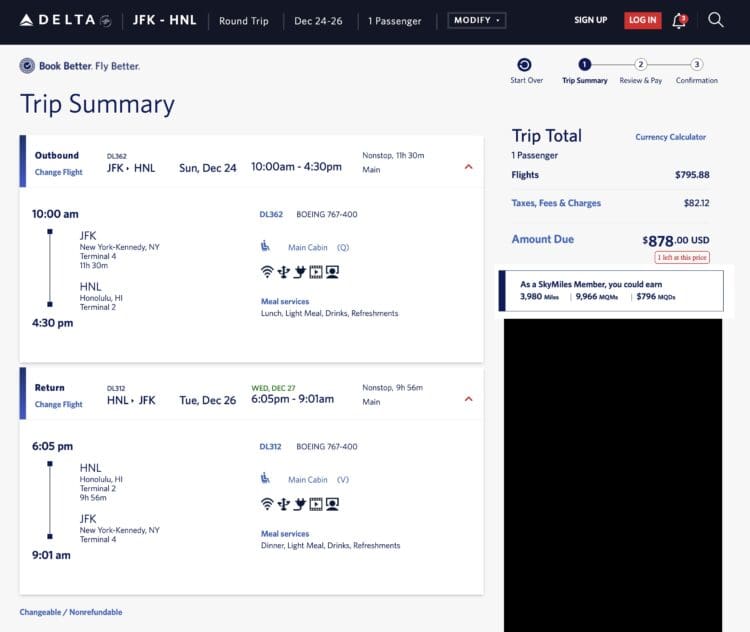
Task: Open Taxes, Fees & Charges breakdown
Action: (556, 203)
